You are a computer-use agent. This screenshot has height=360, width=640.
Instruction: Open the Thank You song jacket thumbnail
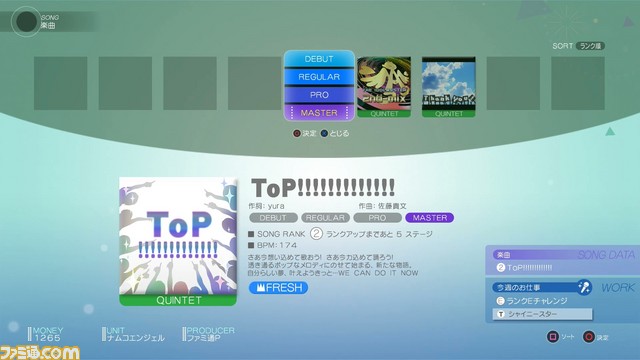click(x=449, y=87)
